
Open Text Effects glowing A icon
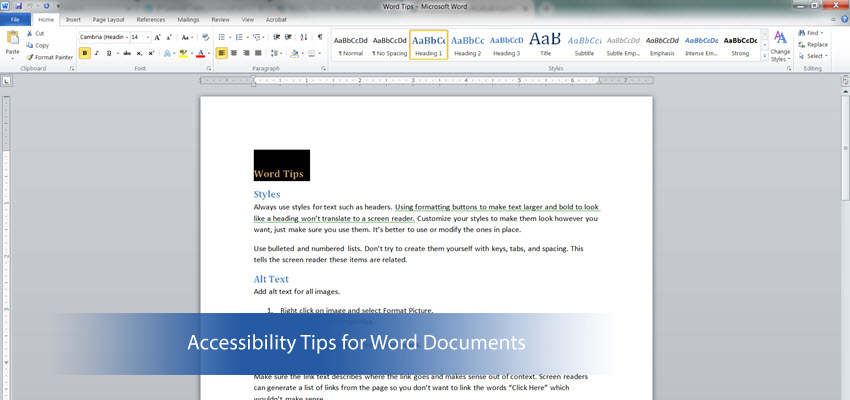[x=167, y=53]
